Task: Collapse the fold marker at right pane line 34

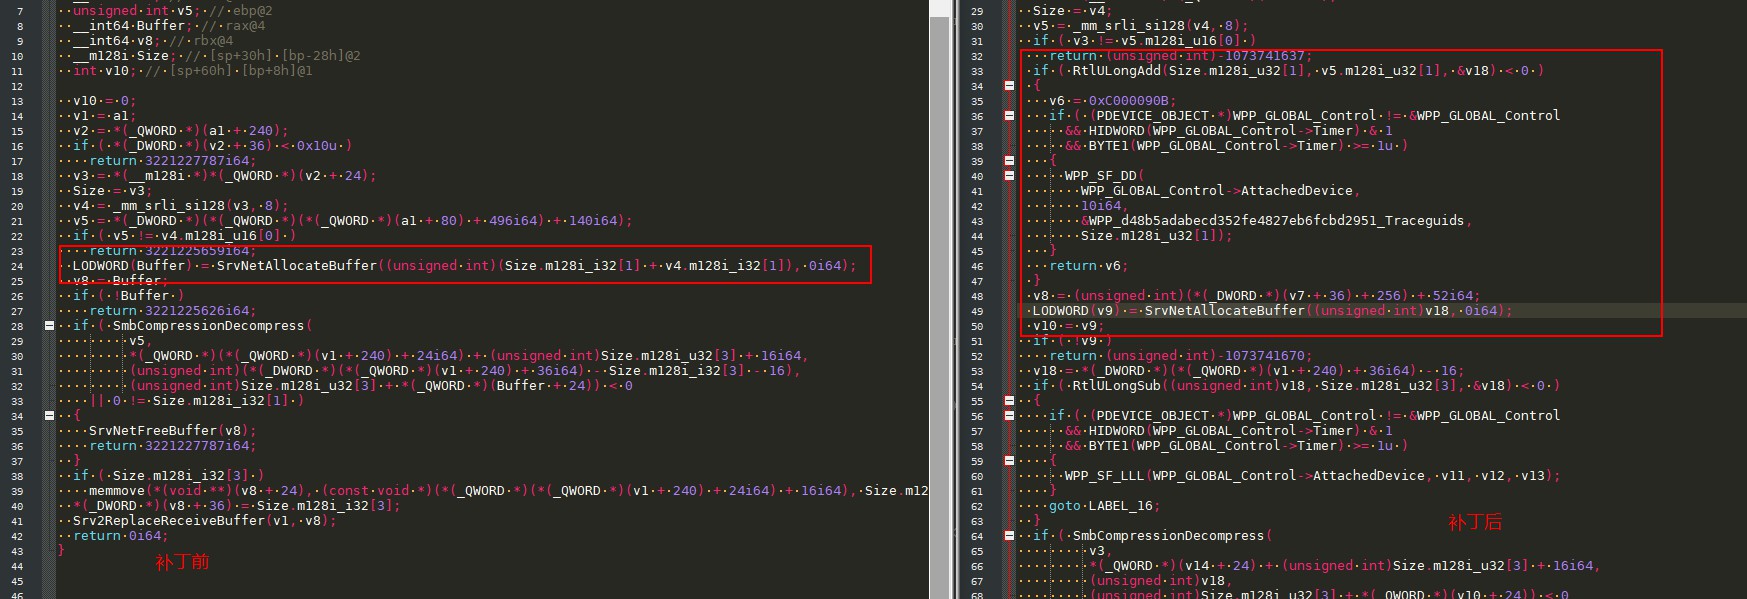Action: click(1009, 85)
